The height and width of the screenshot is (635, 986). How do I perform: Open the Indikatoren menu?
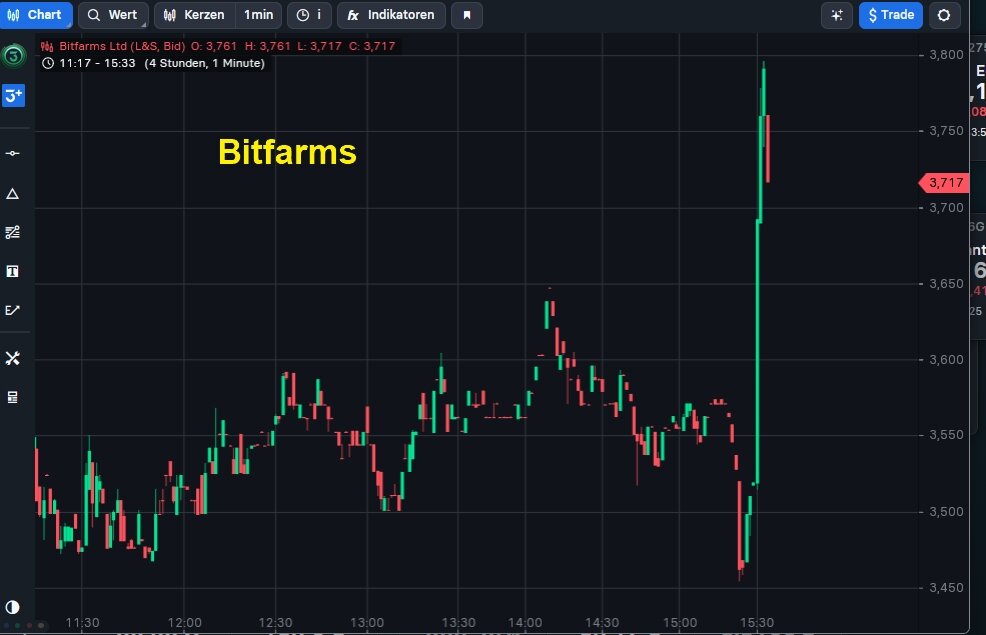pyautogui.click(x=391, y=15)
